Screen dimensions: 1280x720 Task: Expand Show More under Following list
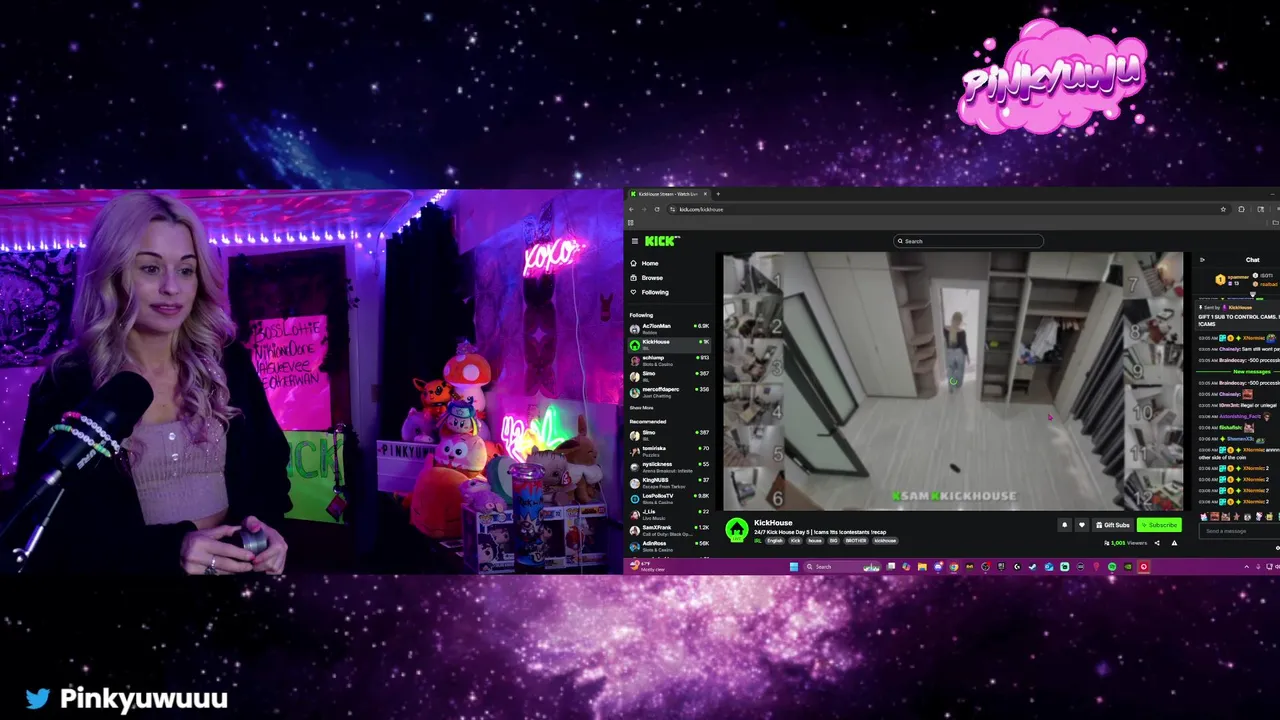pos(641,408)
